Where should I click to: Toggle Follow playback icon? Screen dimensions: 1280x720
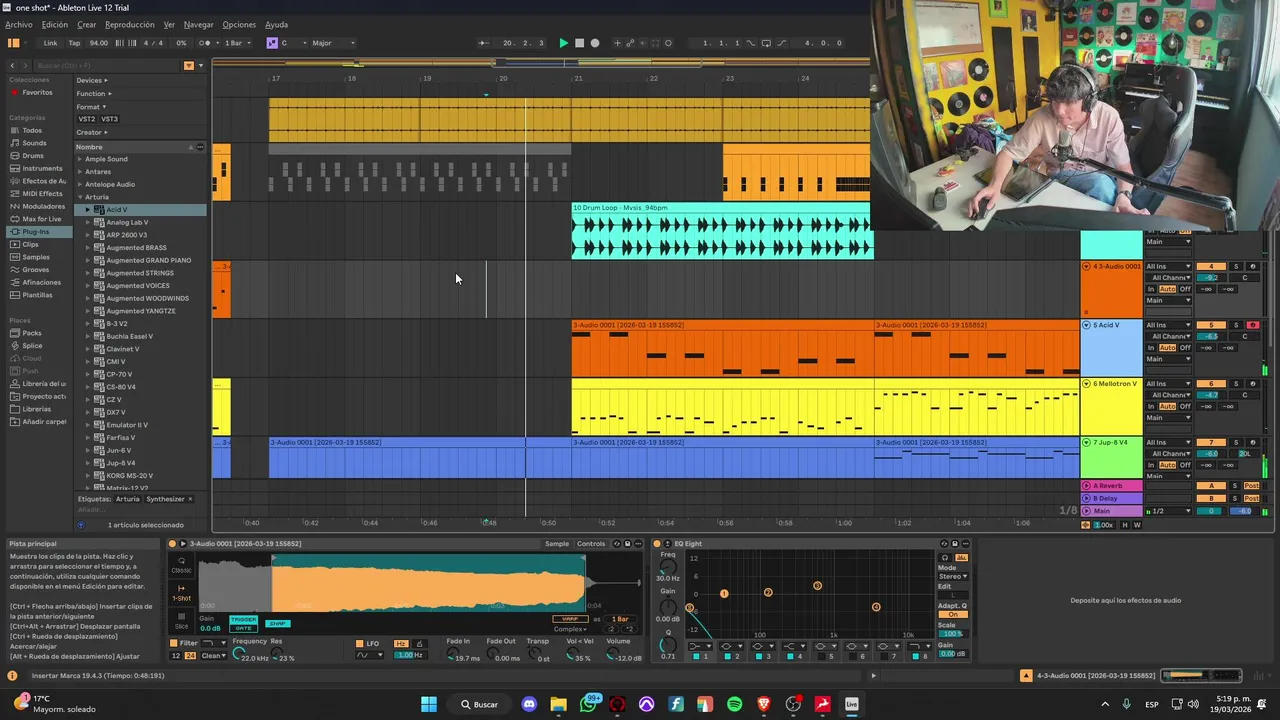tap(484, 43)
